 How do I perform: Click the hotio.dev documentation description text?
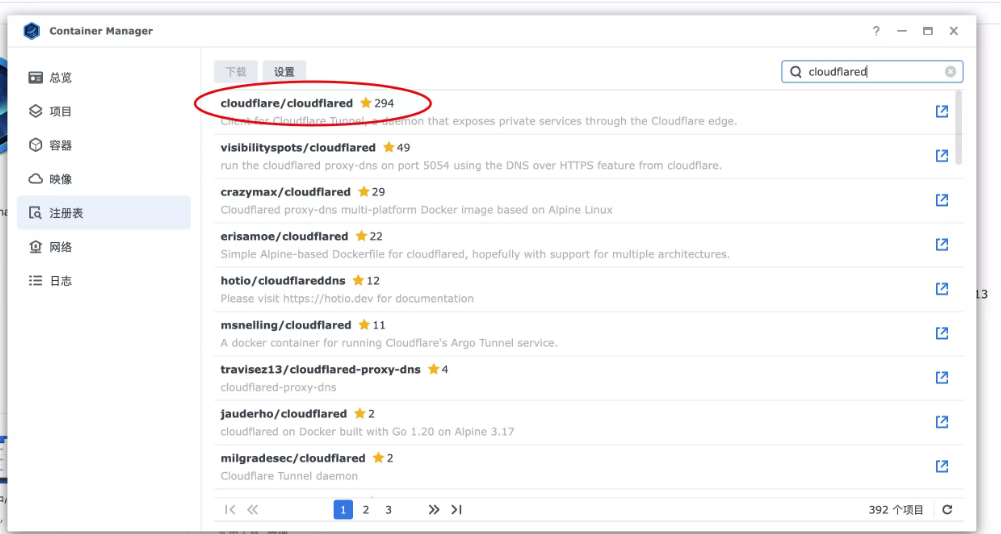[347, 298]
